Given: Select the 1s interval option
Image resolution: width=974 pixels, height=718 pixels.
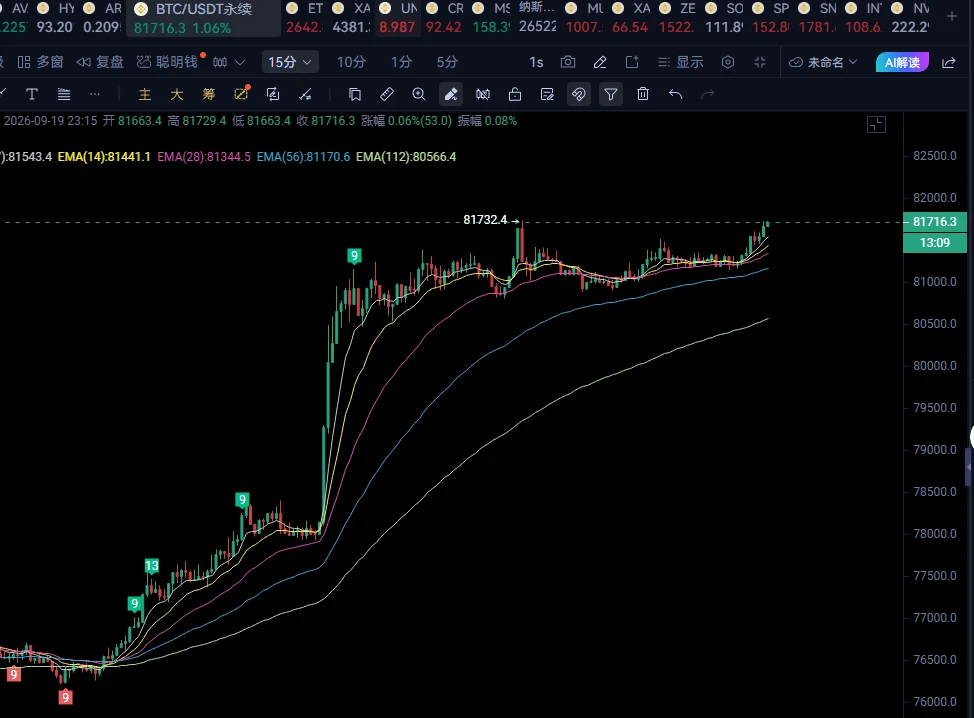Looking at the screenshot, I should (x=536, y=62).
